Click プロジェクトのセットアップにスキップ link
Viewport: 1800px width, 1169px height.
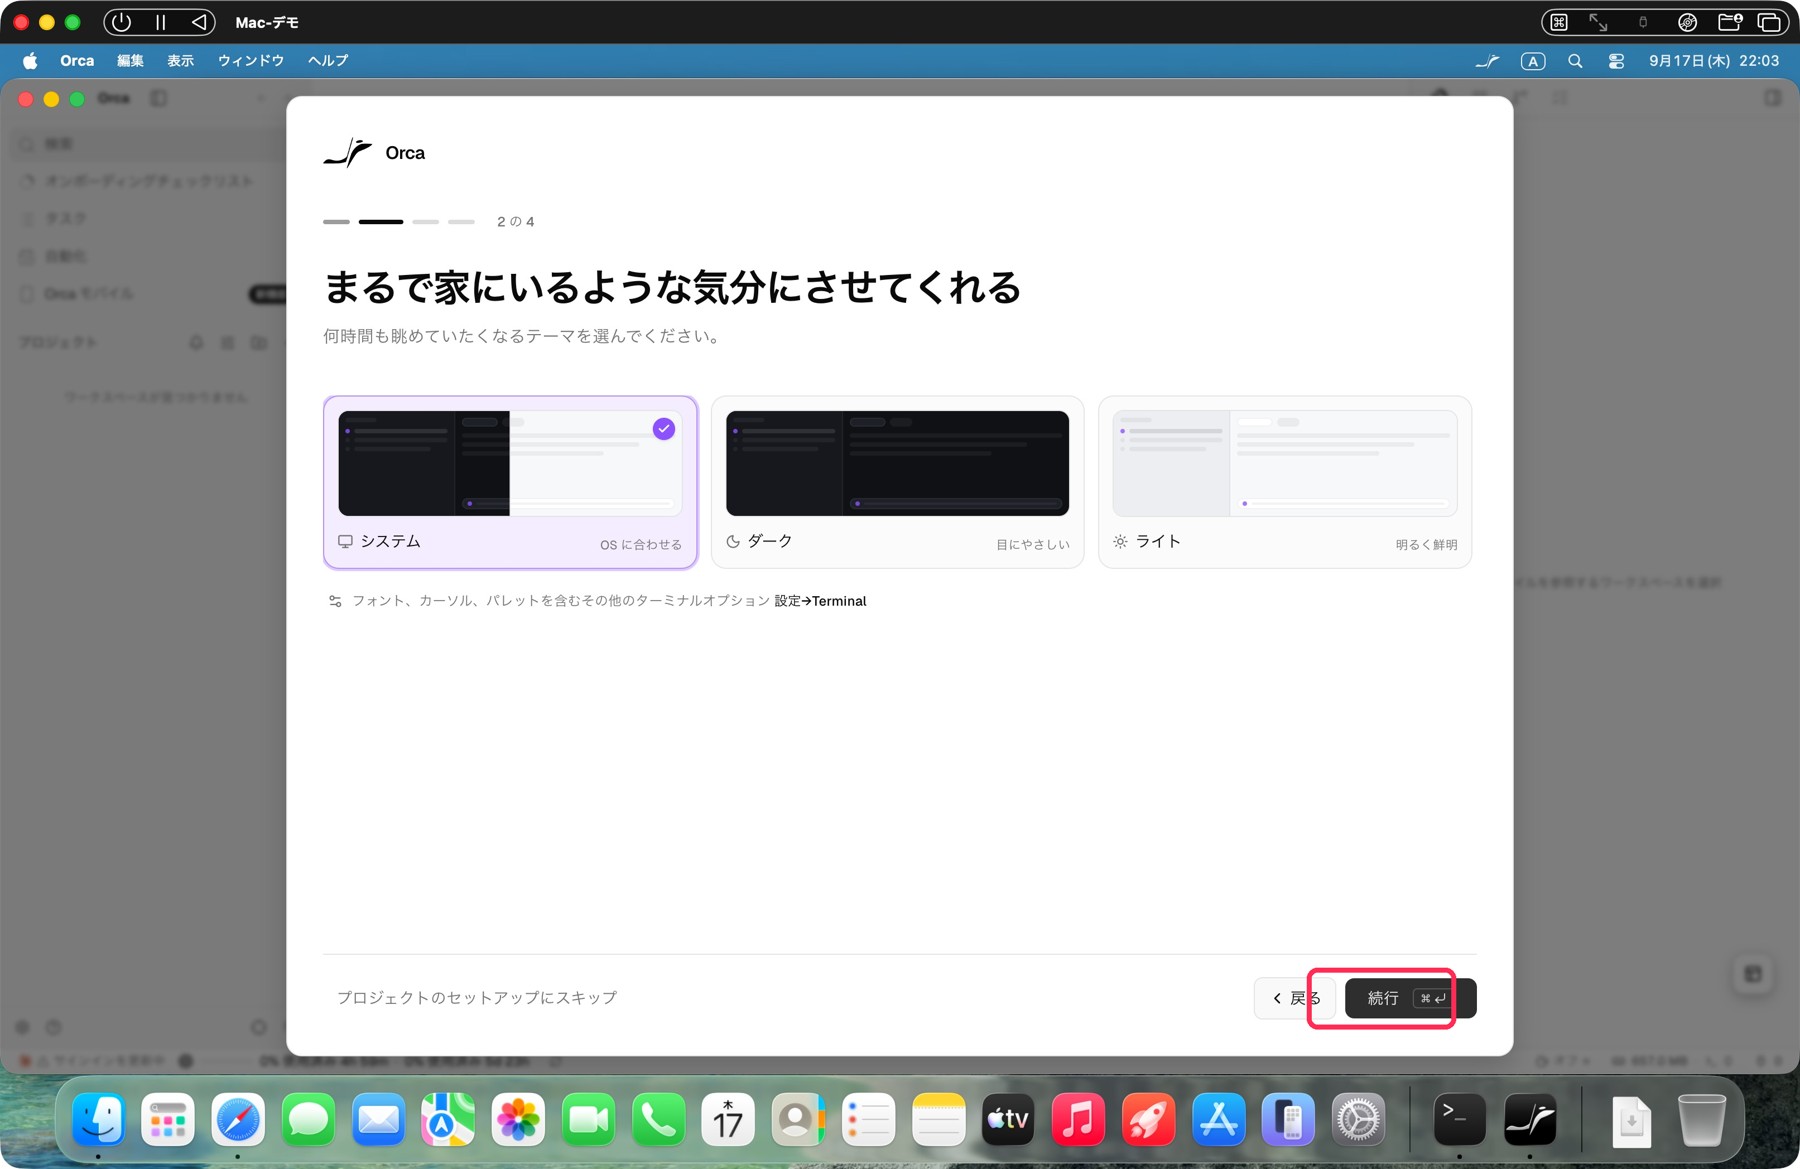coord(477,998)
